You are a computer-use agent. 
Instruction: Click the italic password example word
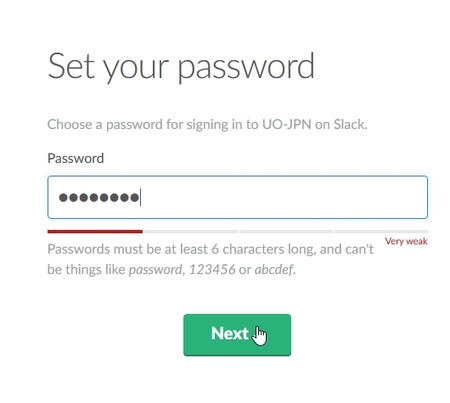coord(155,269)
